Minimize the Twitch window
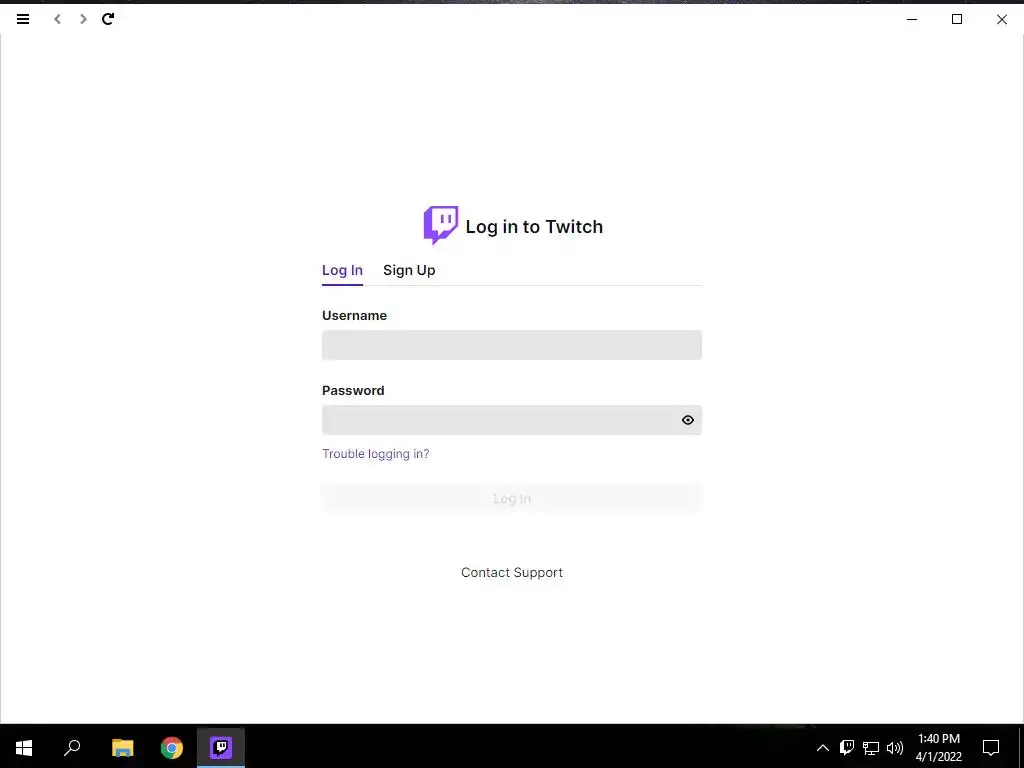The image size is (1024, 768). point(912,19)
